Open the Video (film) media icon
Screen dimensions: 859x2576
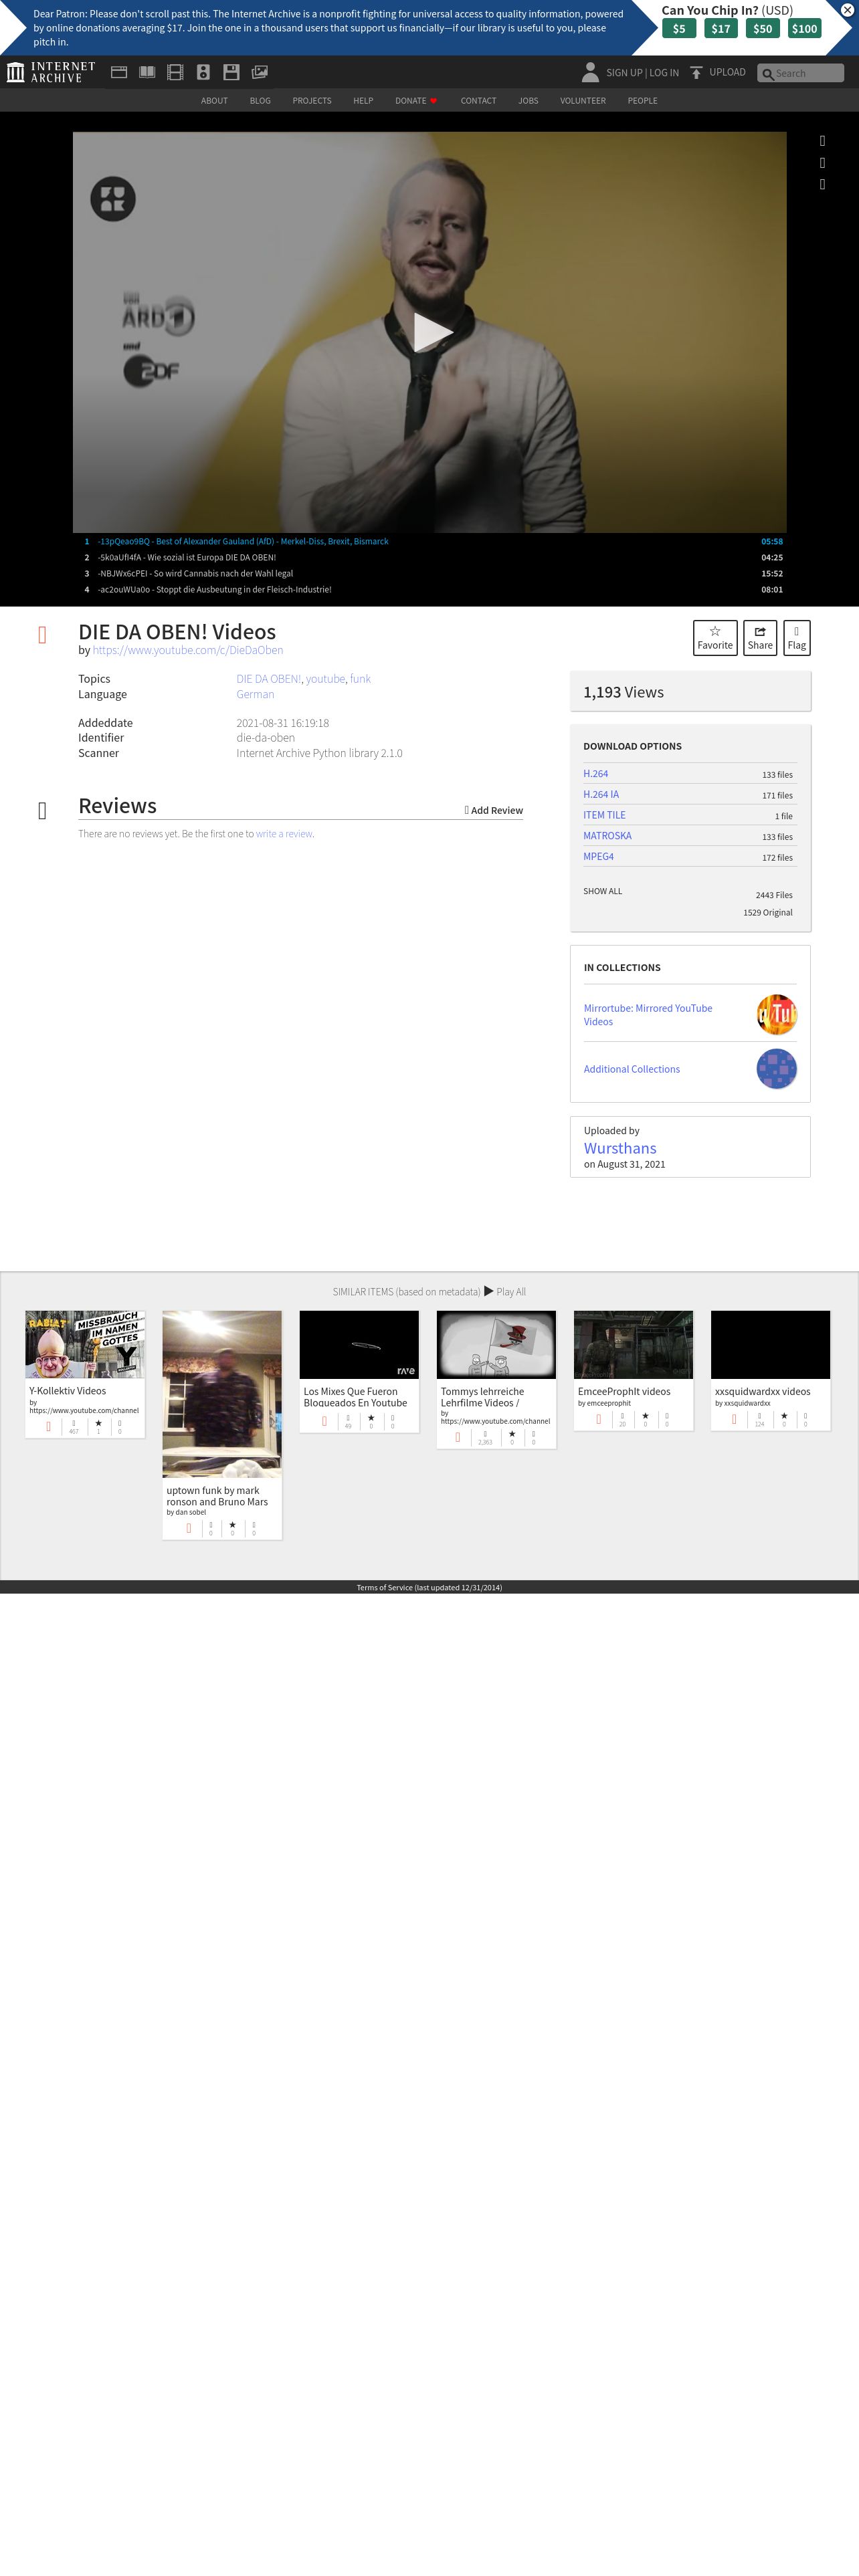point(175,72)
